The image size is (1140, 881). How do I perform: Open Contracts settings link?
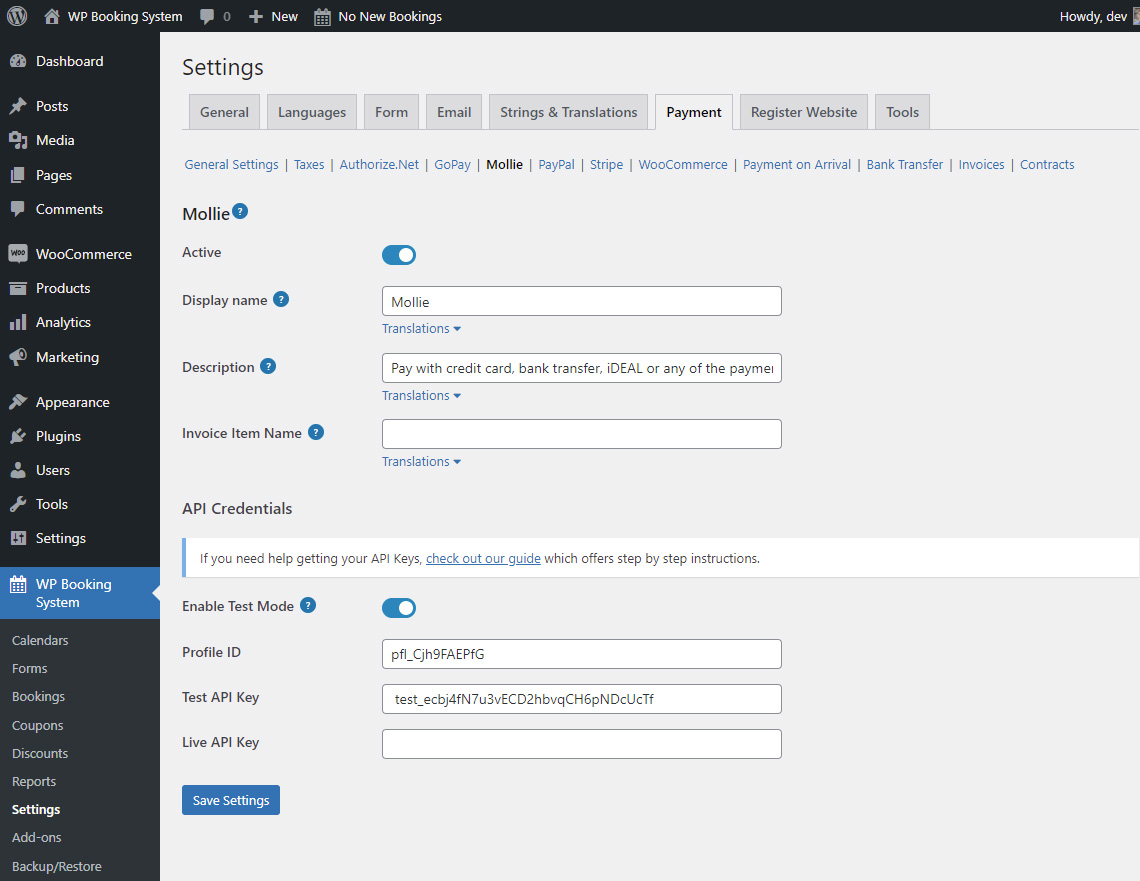[x=1047, y=164]
